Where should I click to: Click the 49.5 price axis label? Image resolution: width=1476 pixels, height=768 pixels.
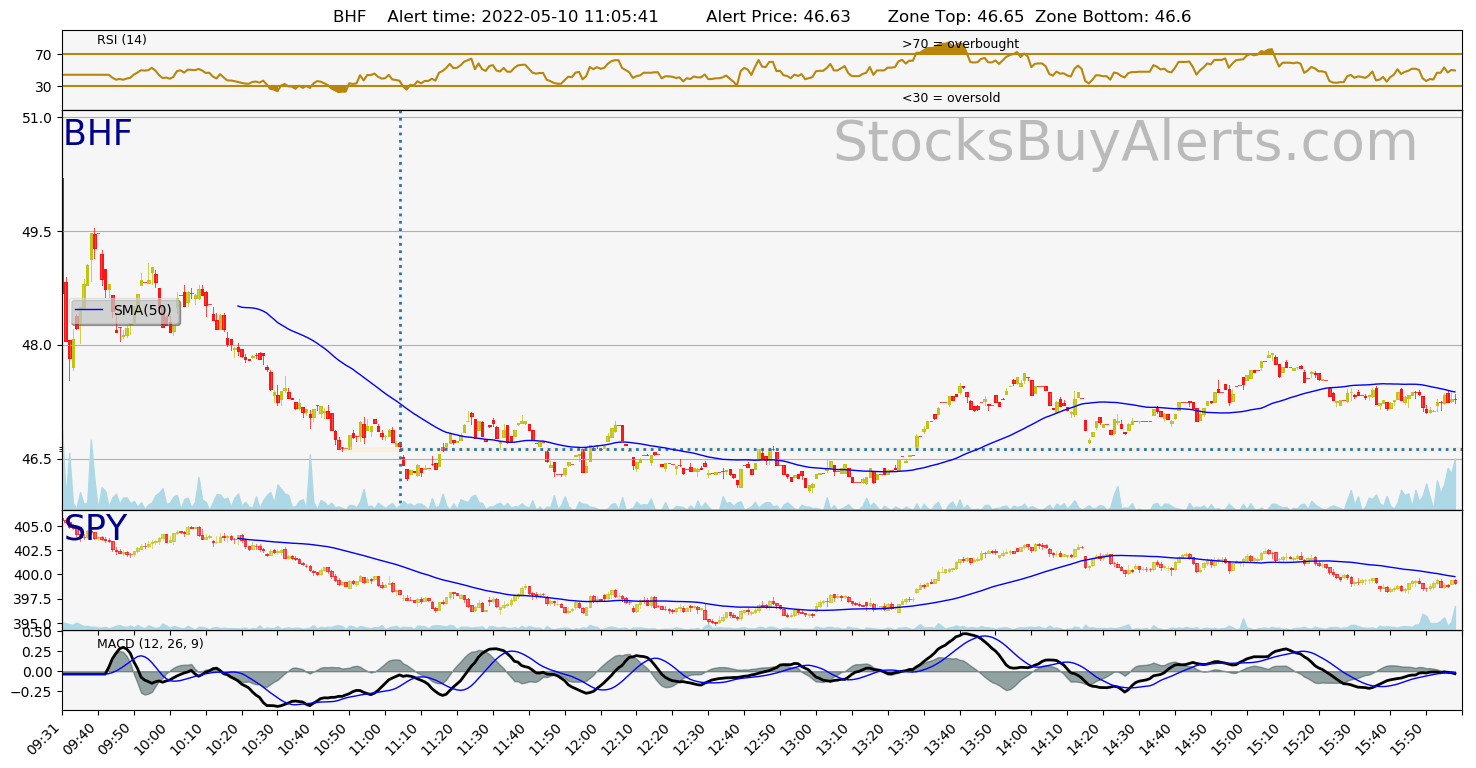click(37, 232)
